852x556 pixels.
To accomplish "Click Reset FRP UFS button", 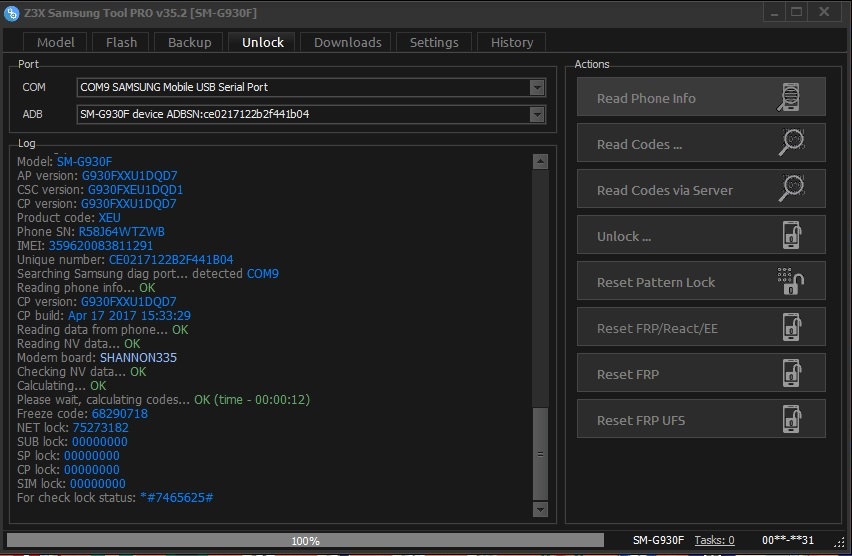I will [x=701, y=418].
